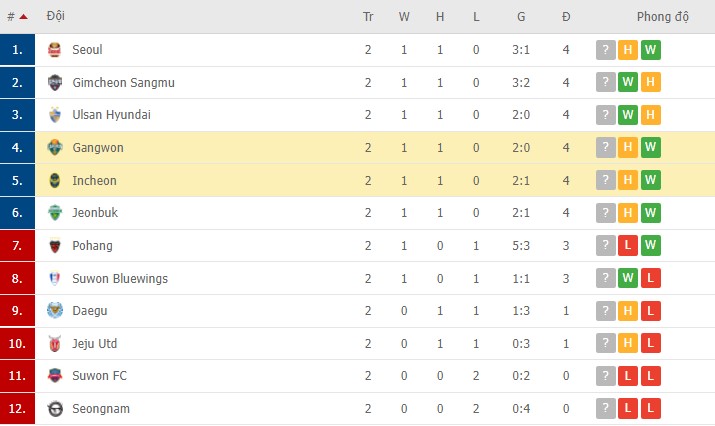Click the number 12 rank badge
The width and height of the screenshot is (715, 426).
(17, 409)
